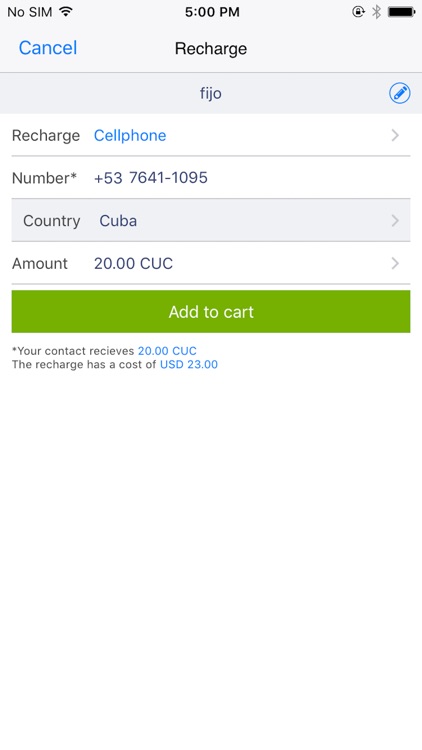Tap the Wi-Fi status icon

coord(66,11)
